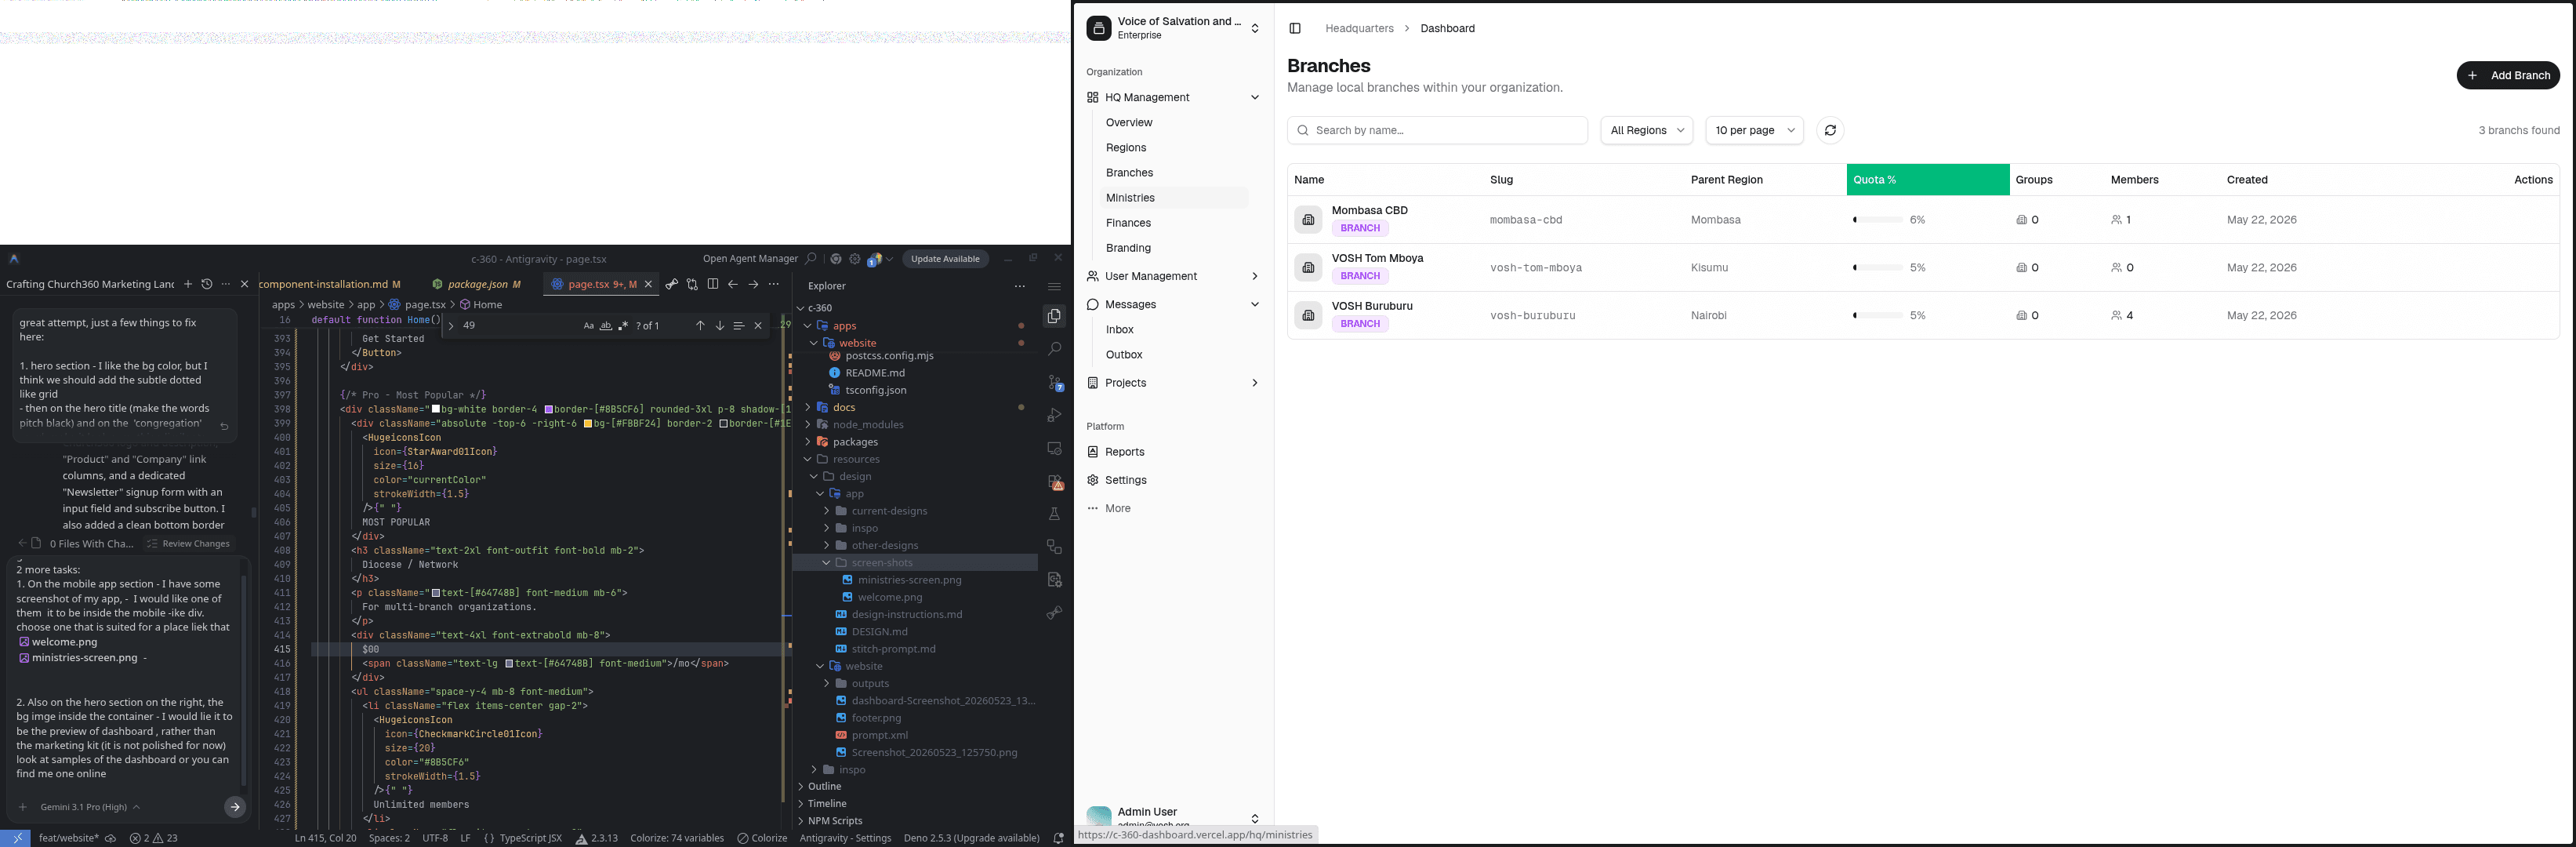
Task: Open All Regions filter dropdown
Action: coord(1646,130)
